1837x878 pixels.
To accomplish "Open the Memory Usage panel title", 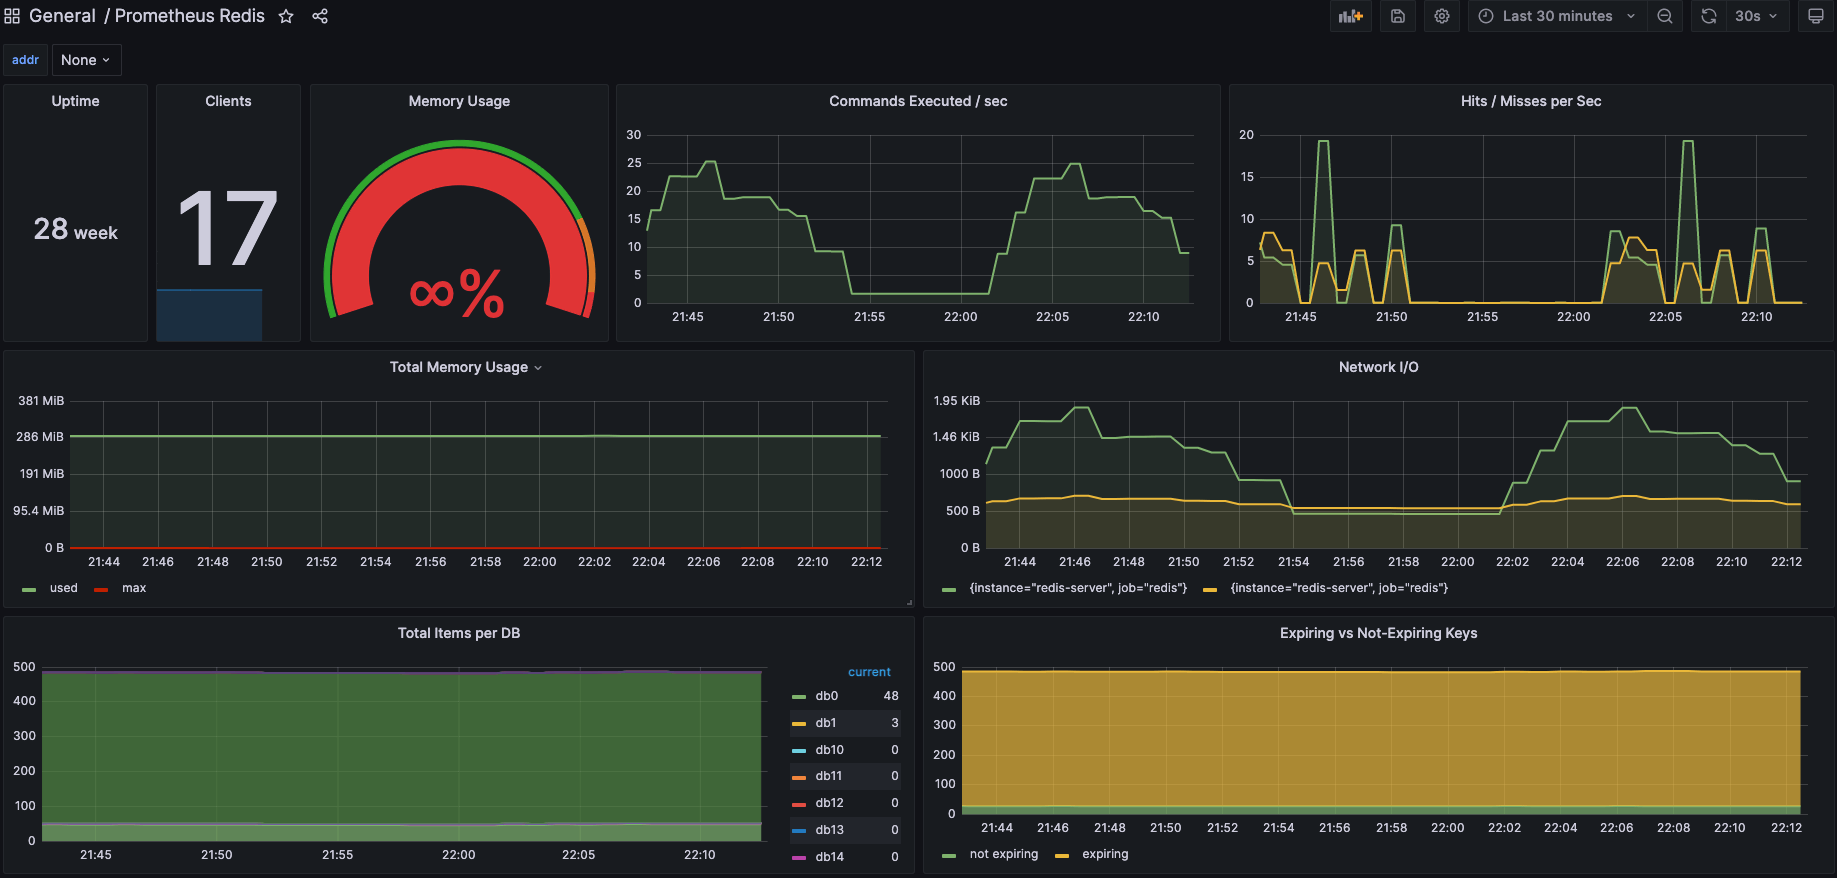I will click(459, 101).
